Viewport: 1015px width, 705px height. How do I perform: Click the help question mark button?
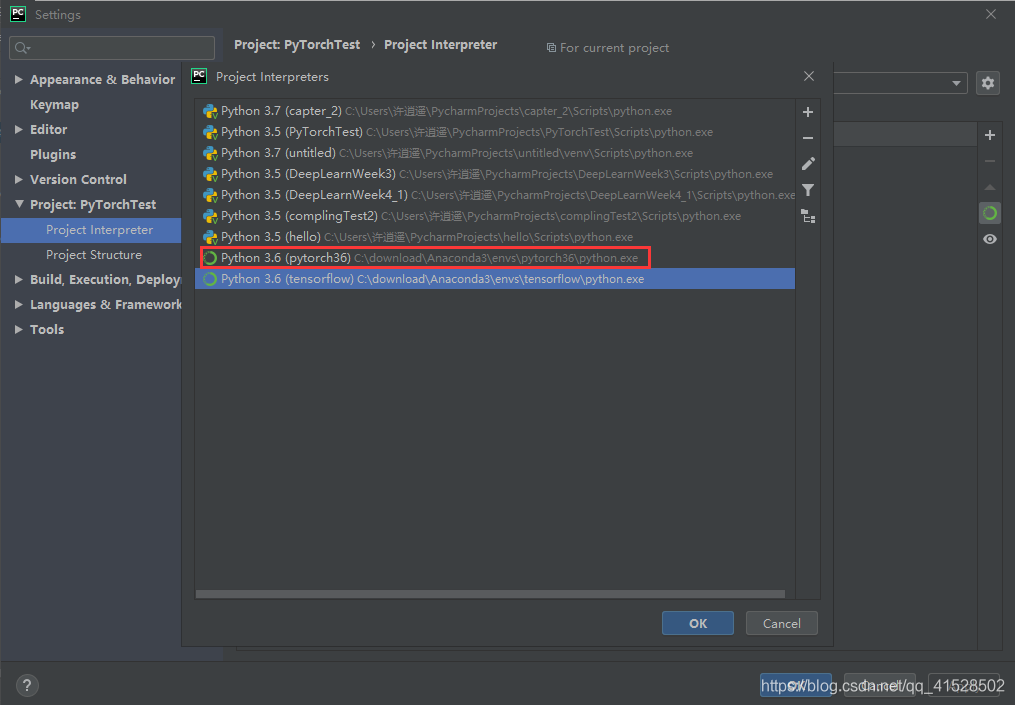pos(27,686)
